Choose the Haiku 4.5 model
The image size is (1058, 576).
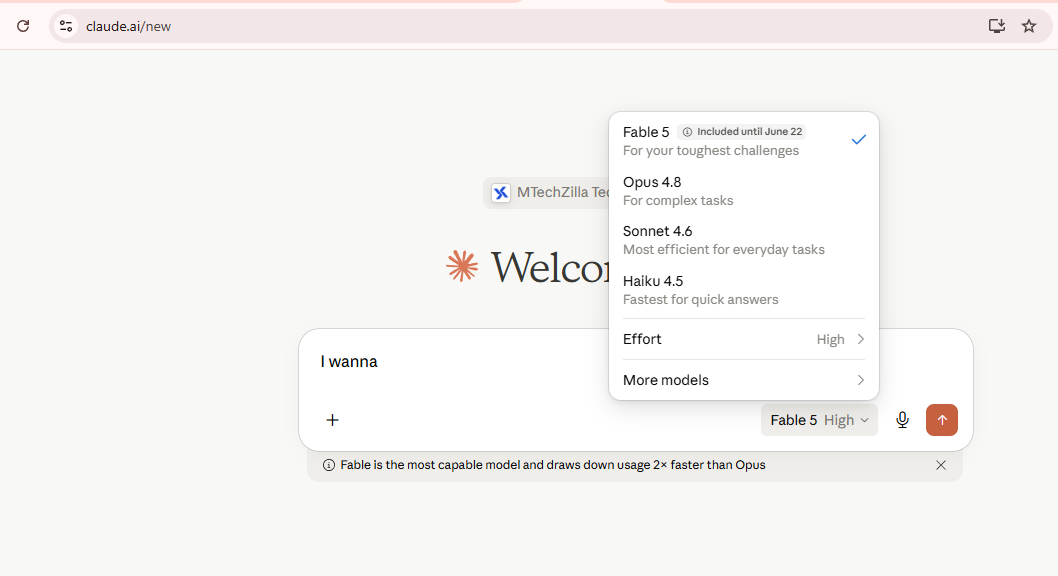coord(744,290)
